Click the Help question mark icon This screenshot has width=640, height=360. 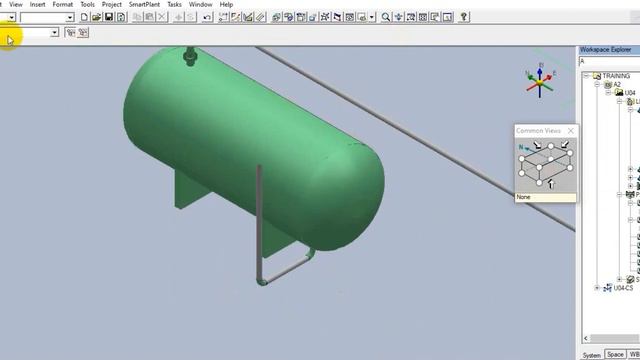point(464,17)
